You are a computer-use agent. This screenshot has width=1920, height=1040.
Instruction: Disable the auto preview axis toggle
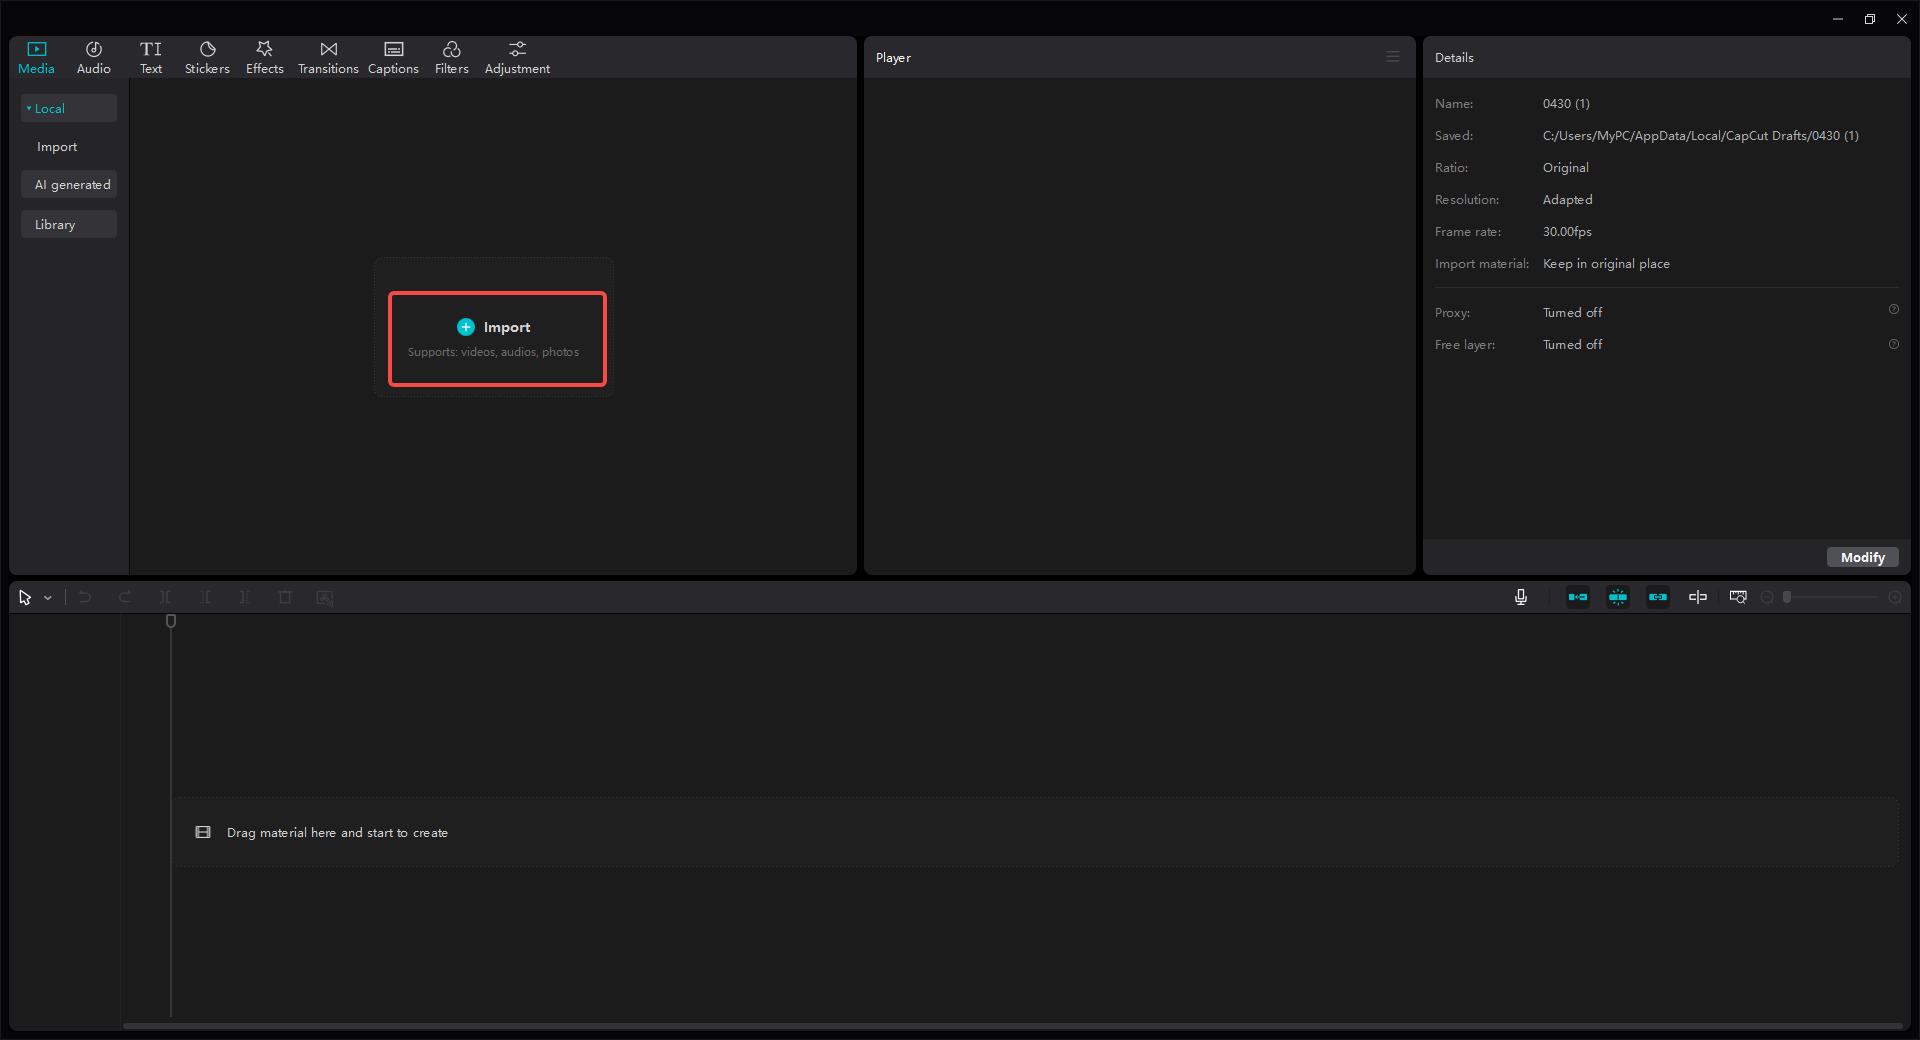point(1698,597)
